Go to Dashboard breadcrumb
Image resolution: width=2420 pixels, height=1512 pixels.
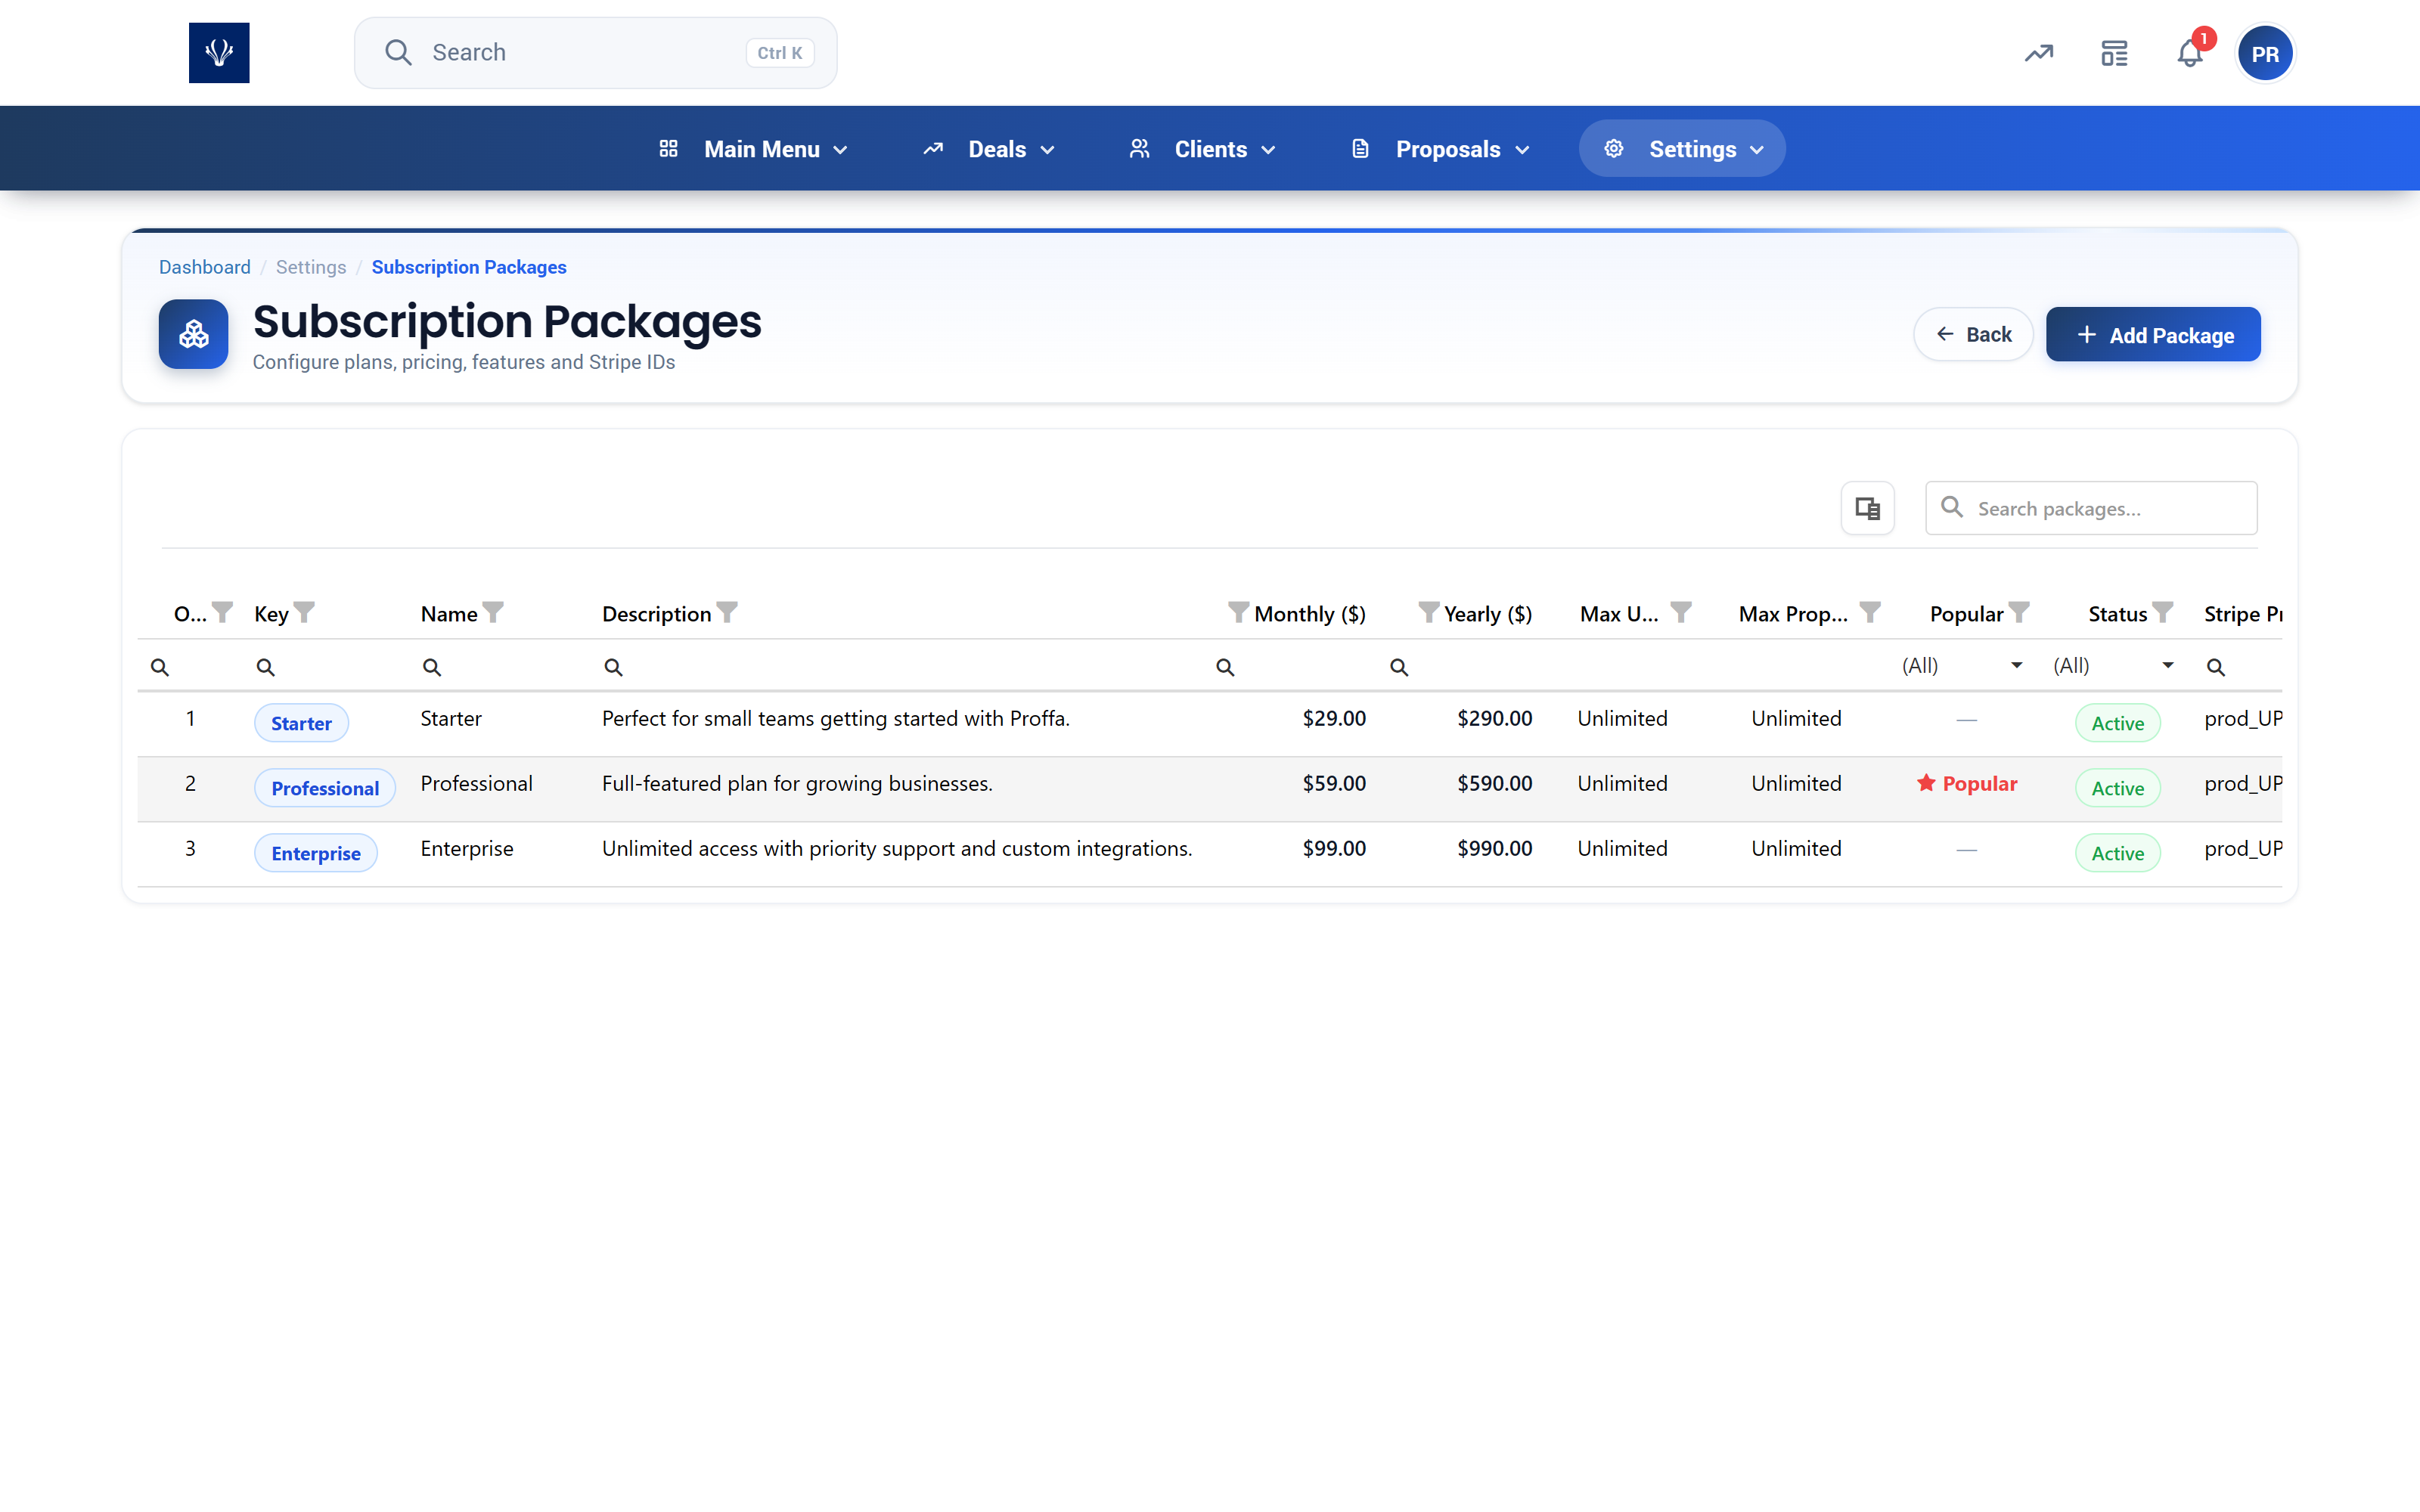pyautogui.click(x=205, y=267)
